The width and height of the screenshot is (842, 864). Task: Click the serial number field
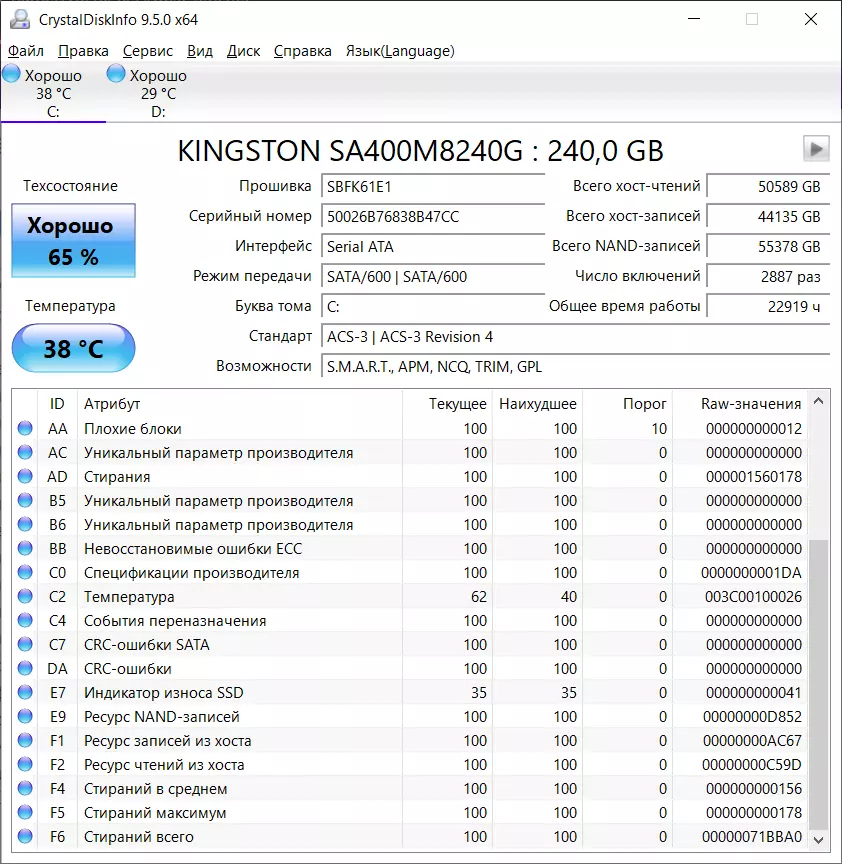[432, 216]
